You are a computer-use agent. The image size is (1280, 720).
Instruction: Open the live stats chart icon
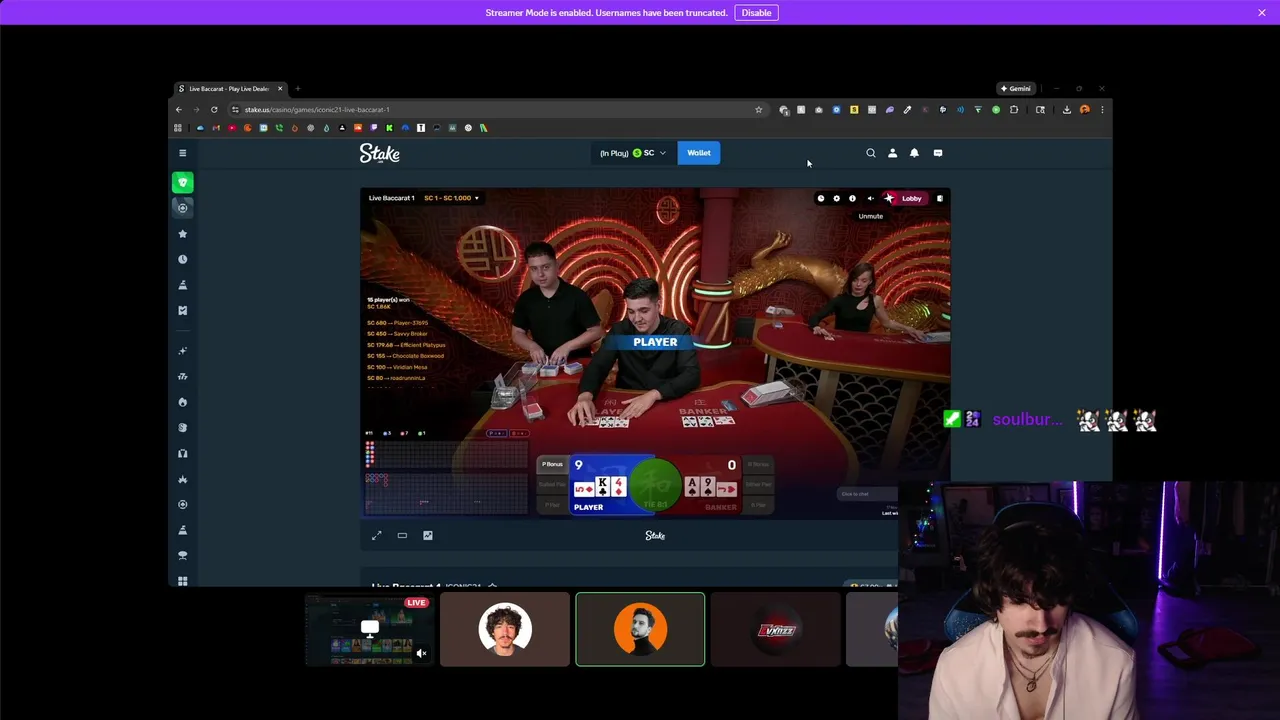pos(427,536)
